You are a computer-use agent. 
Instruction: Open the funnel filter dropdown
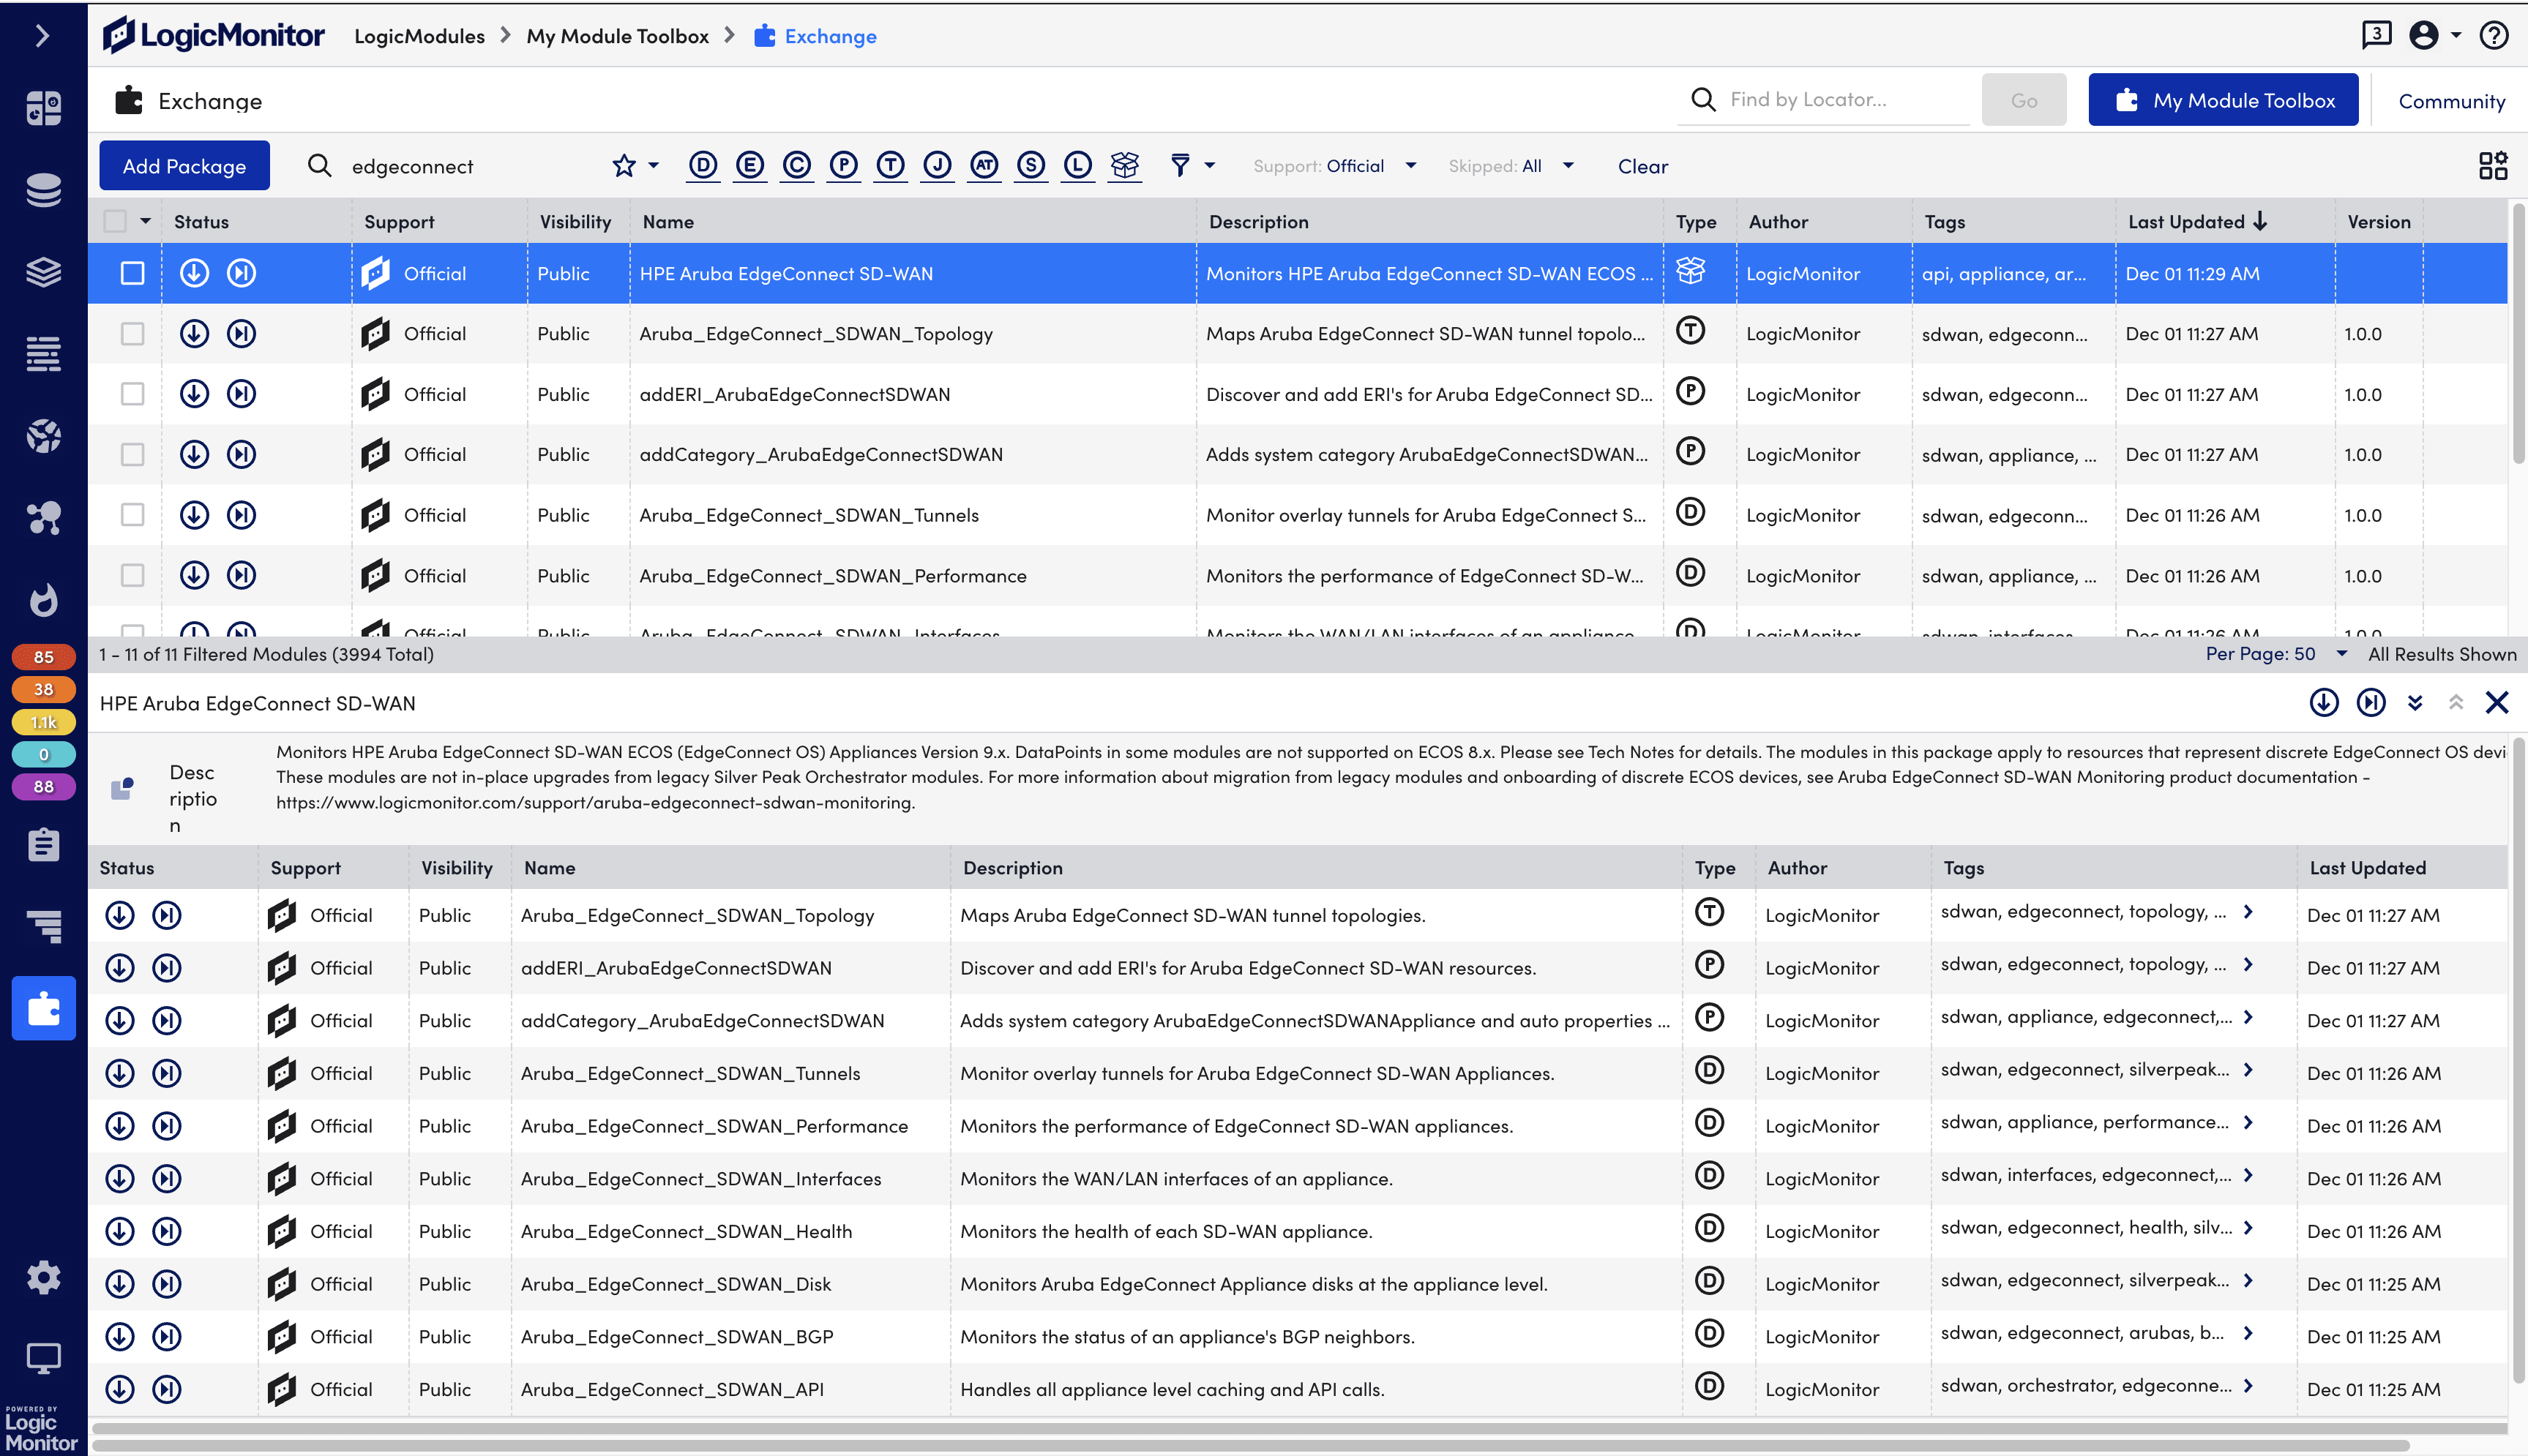pyautogui.click(x=1192, y=165)
